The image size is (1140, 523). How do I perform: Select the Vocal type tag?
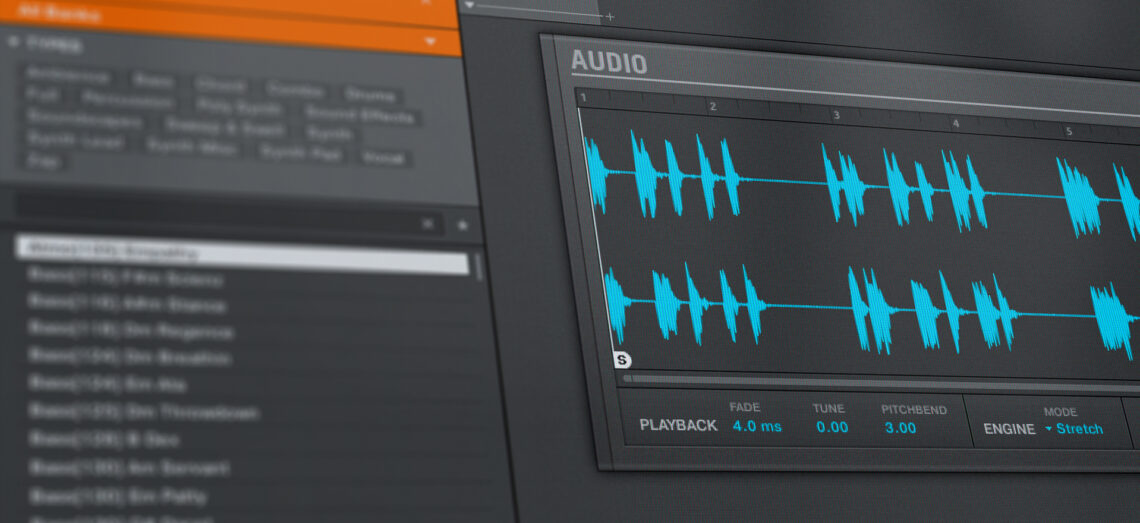click(383, 157)
